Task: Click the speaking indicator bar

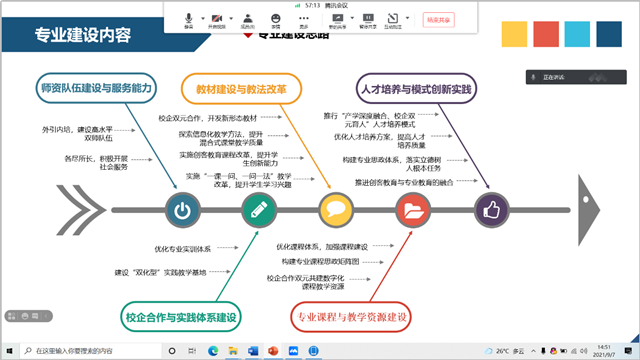Action: pyautogui.click(x=576, y=77)
